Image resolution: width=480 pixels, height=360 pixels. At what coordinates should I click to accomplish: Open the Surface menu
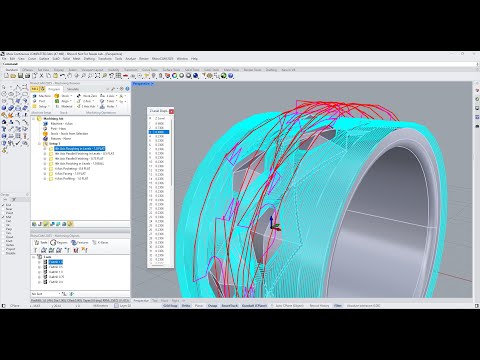click(x=44, y=59)
